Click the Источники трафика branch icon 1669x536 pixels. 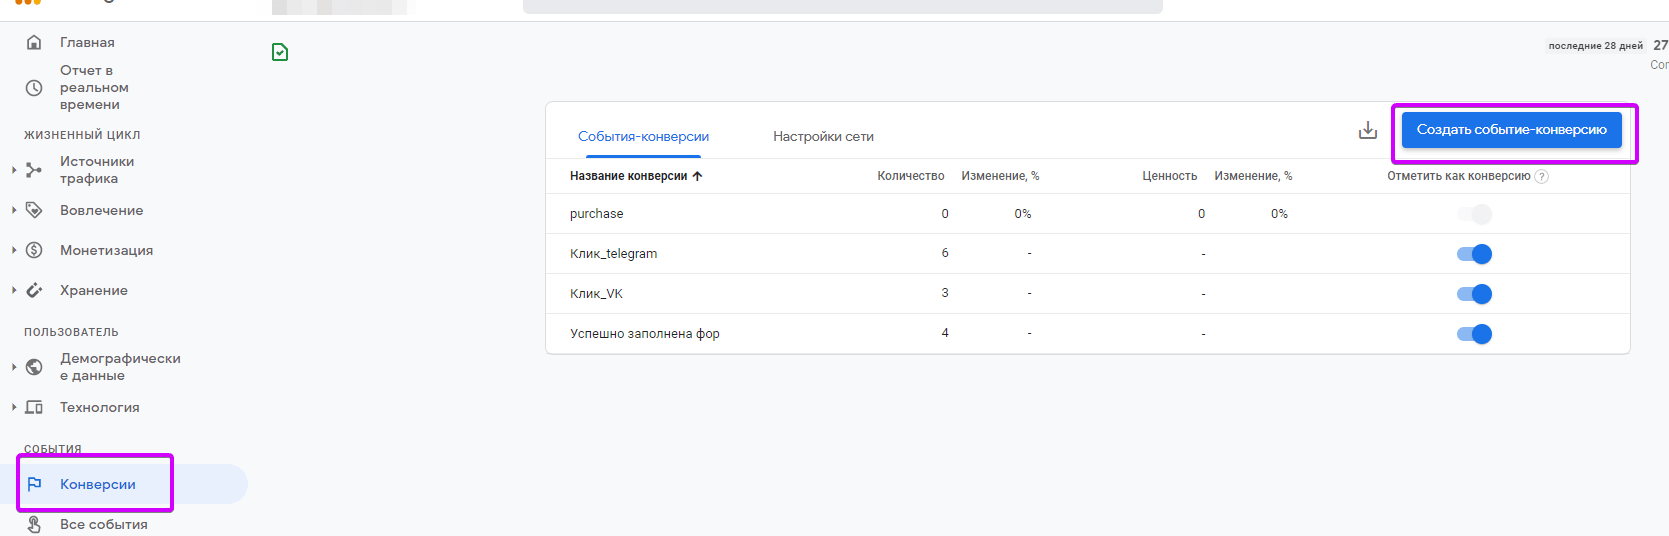click(34, 170)
